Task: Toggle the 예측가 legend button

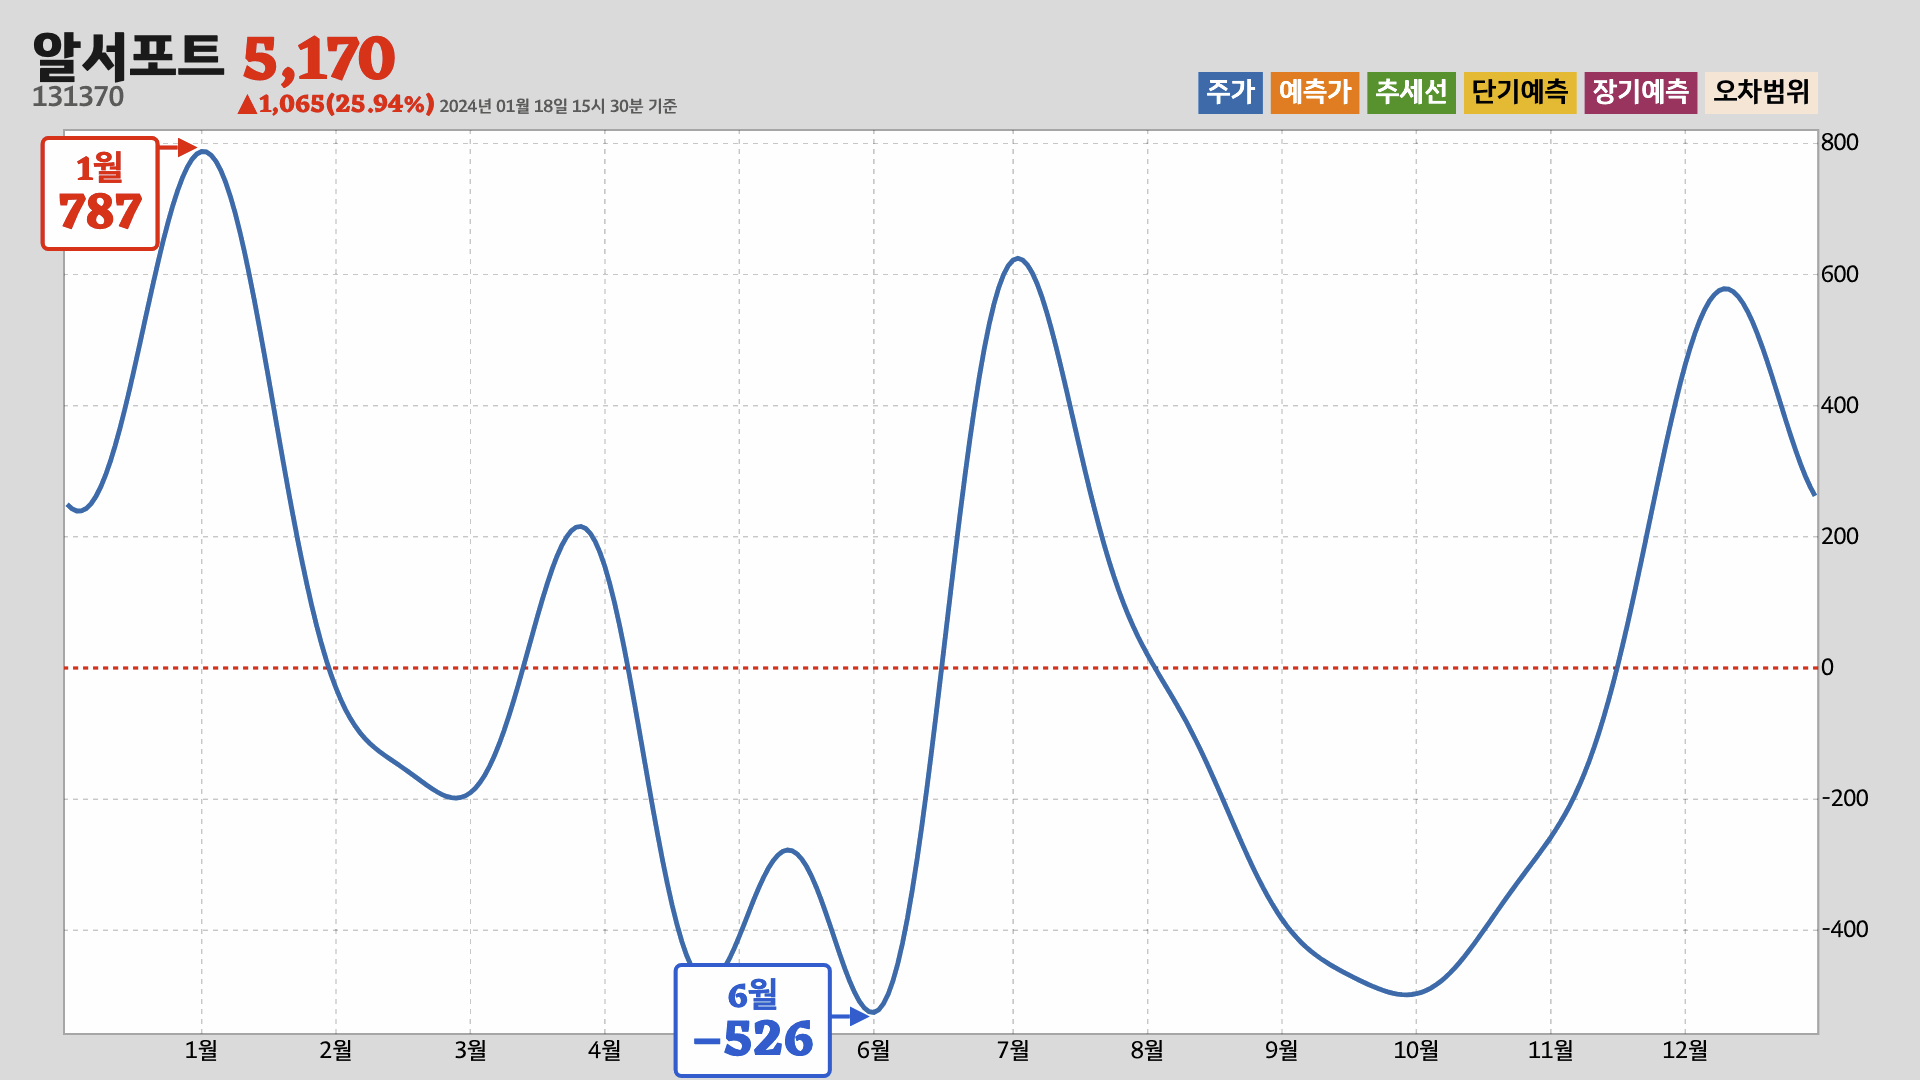Action: coord(1315,93)
